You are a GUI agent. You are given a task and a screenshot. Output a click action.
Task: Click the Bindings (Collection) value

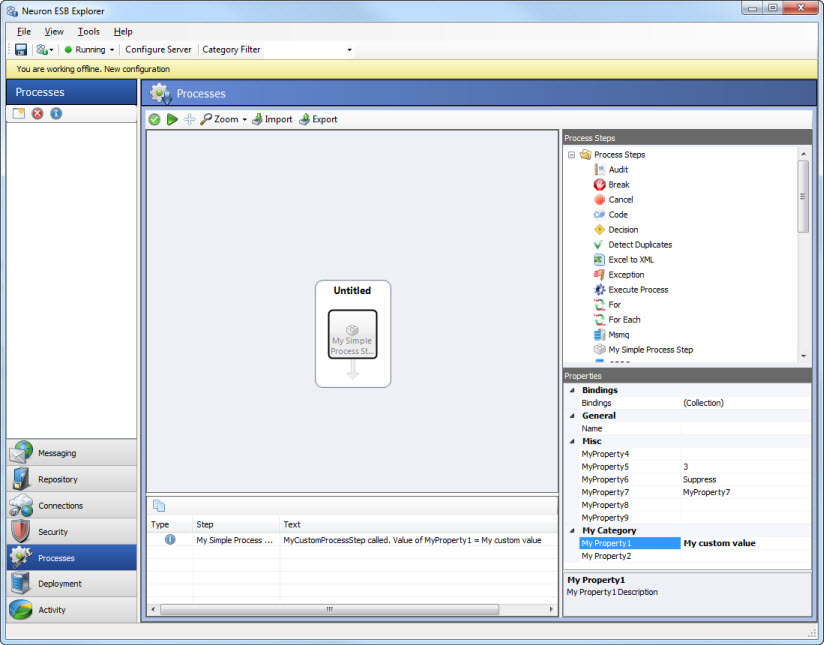click(745, 403)
